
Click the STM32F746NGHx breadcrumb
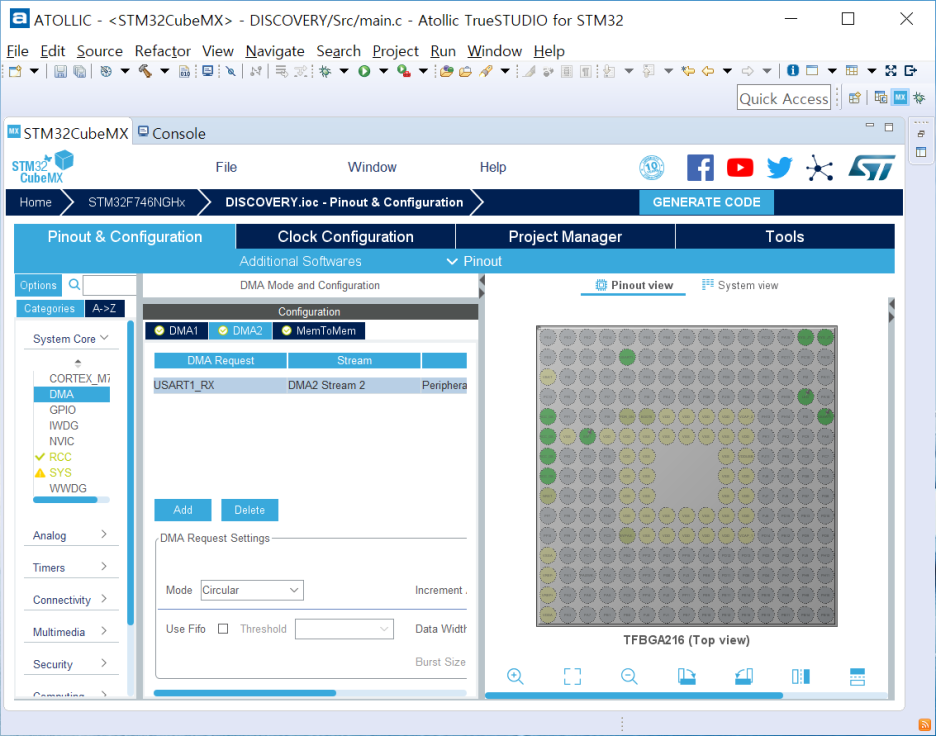point(137,202)
